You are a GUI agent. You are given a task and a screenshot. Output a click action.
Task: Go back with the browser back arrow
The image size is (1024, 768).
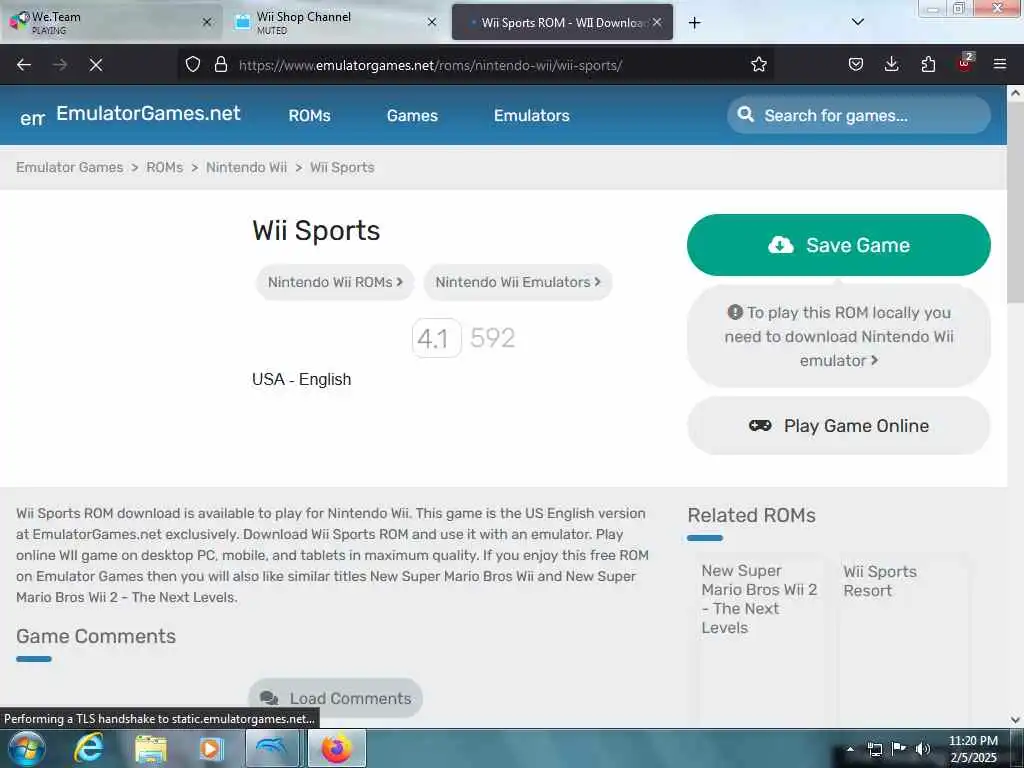pos(24,65)
